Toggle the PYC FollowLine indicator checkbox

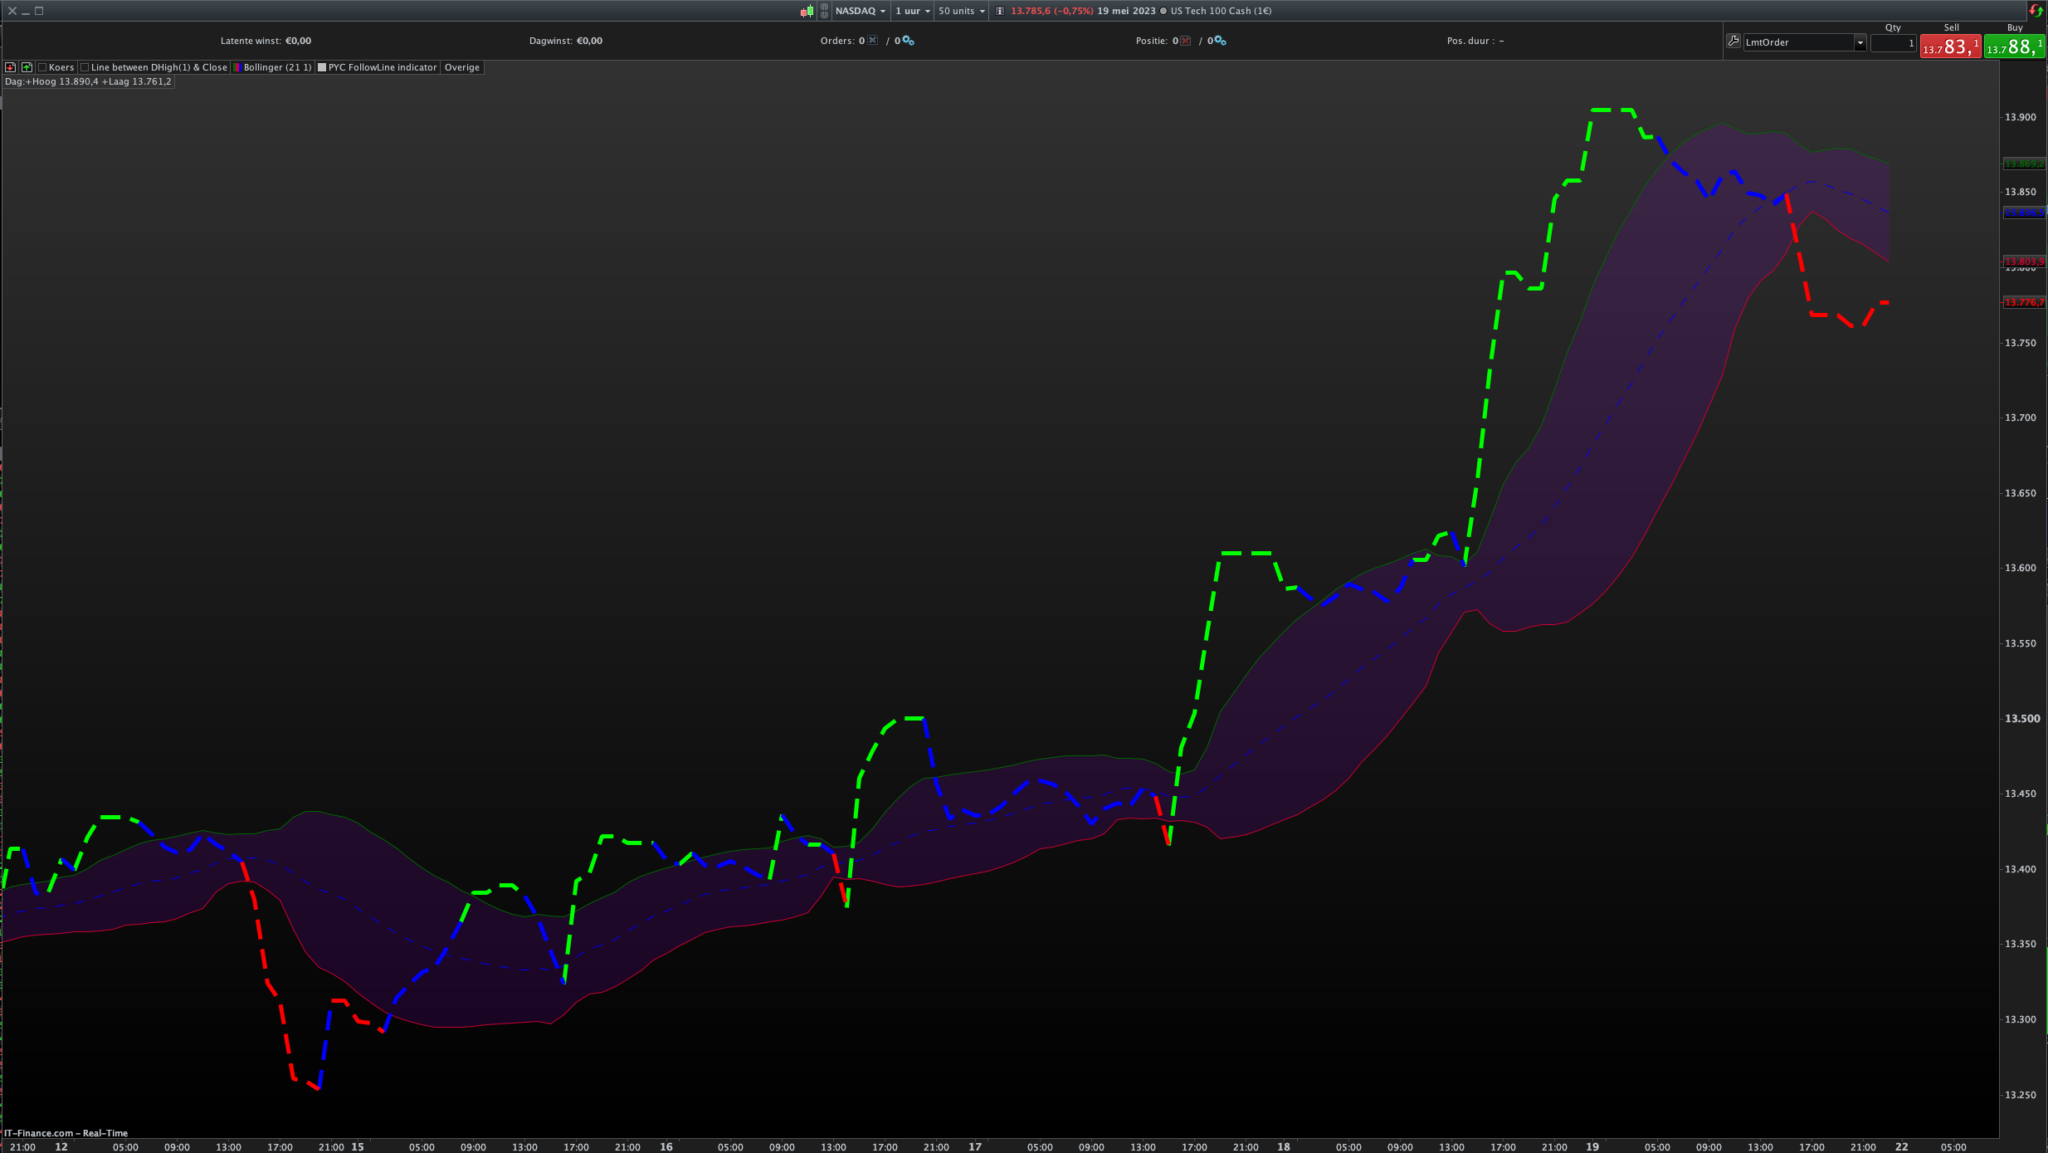322,67
